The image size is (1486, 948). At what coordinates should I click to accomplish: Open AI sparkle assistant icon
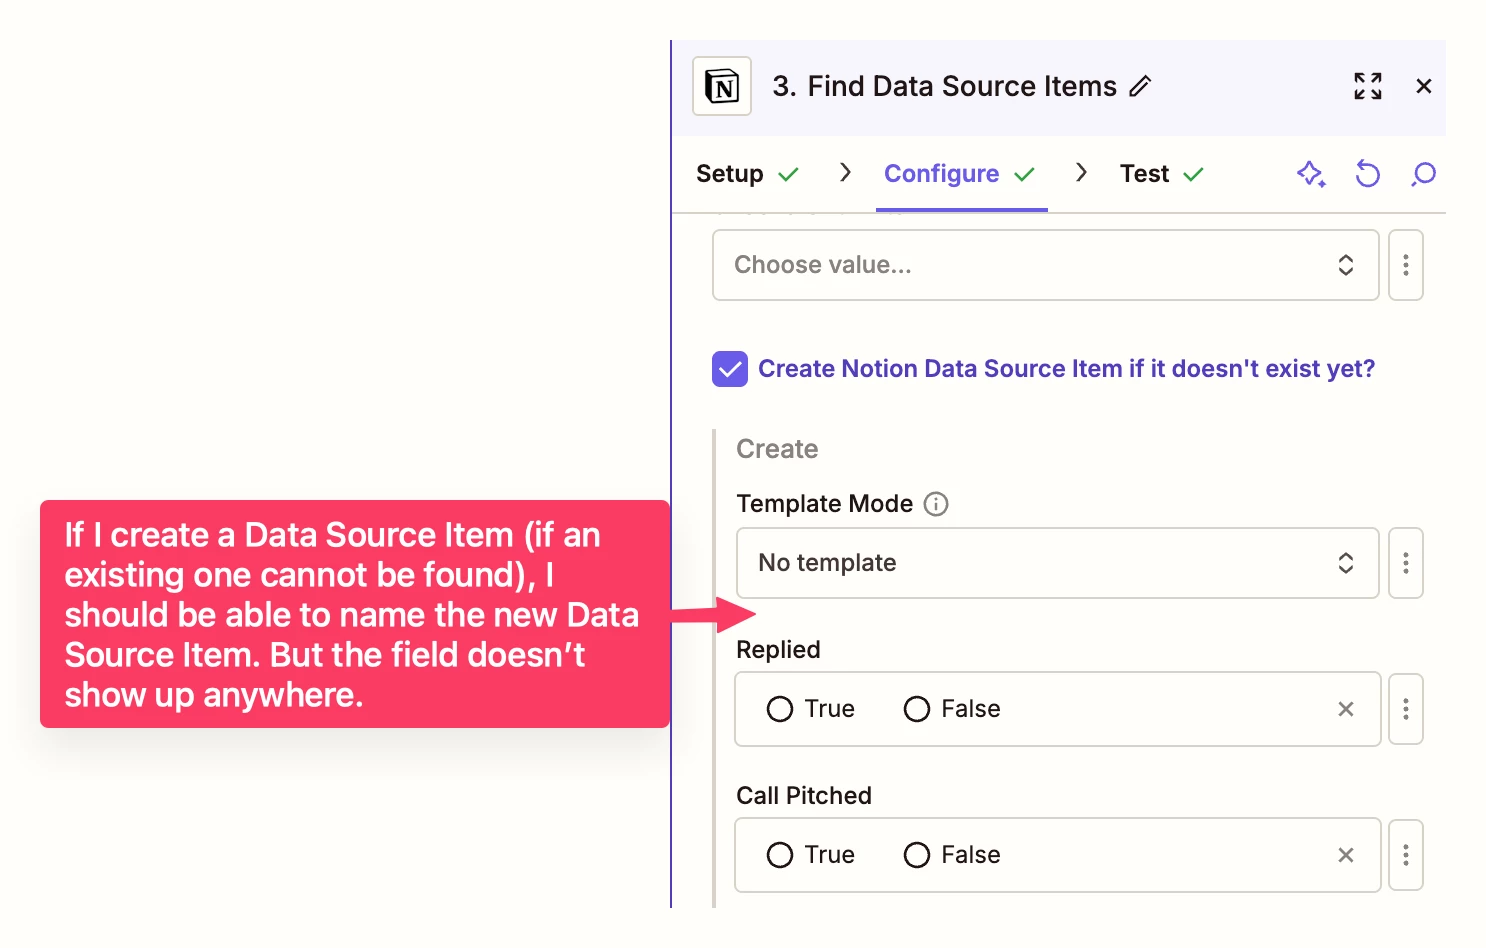(1311, 174)
